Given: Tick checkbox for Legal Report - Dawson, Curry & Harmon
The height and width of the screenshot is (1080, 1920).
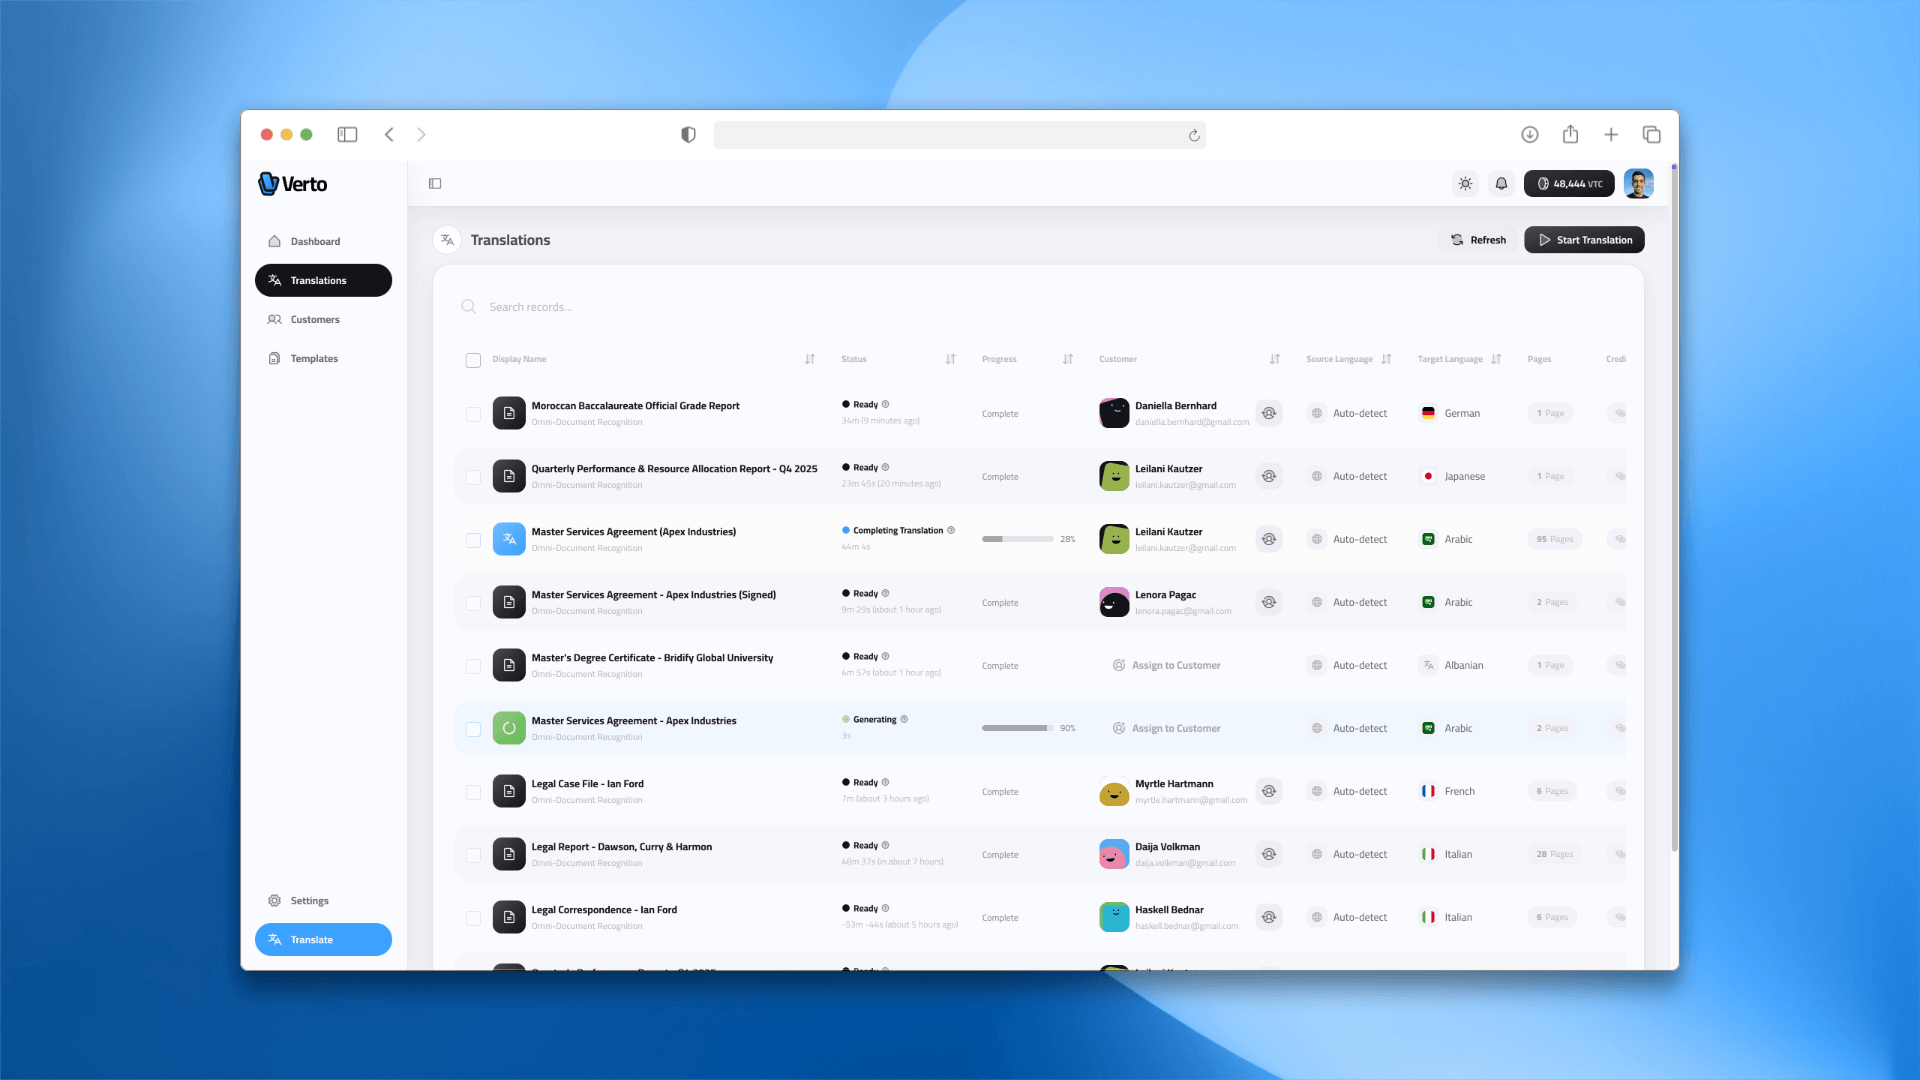Looking at the screenshot, I should click(x=473, y=855).
